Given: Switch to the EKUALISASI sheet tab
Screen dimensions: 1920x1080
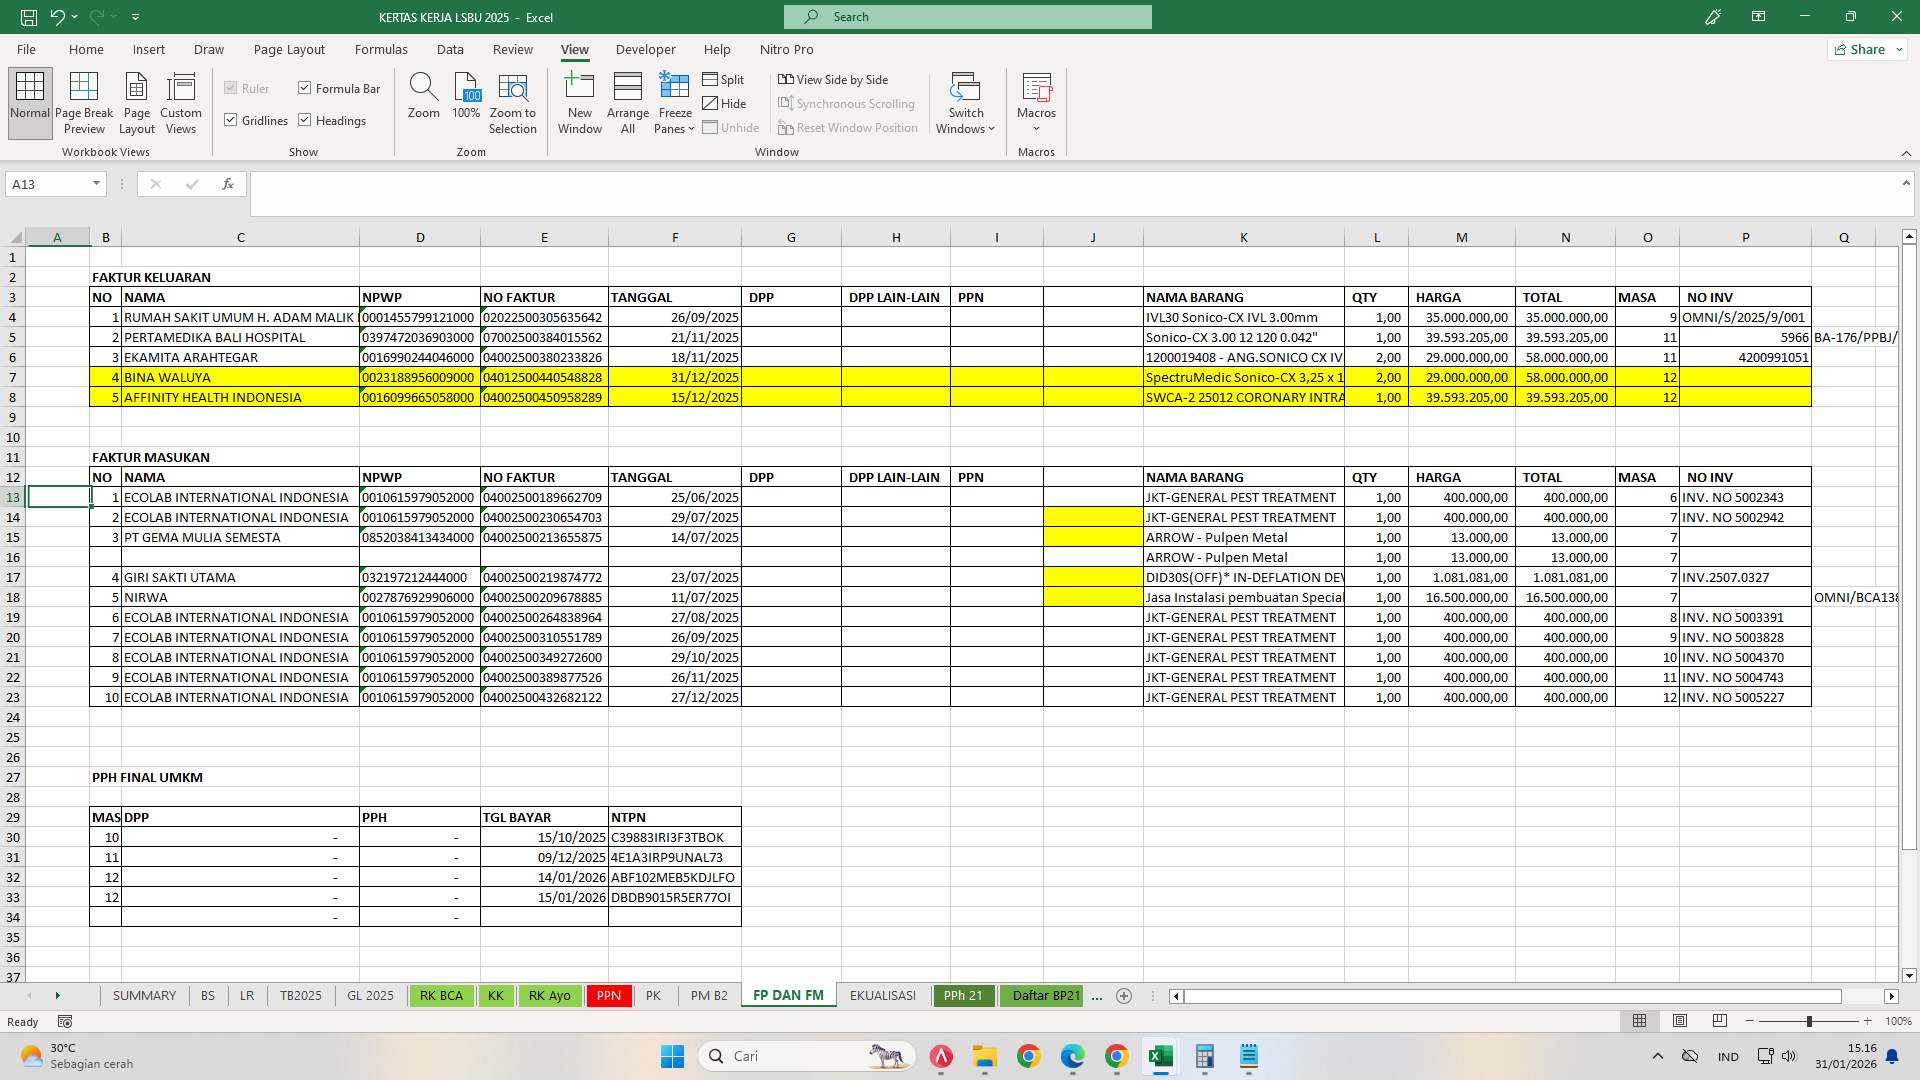Looking at the screenshot, I should pos(882,995).
